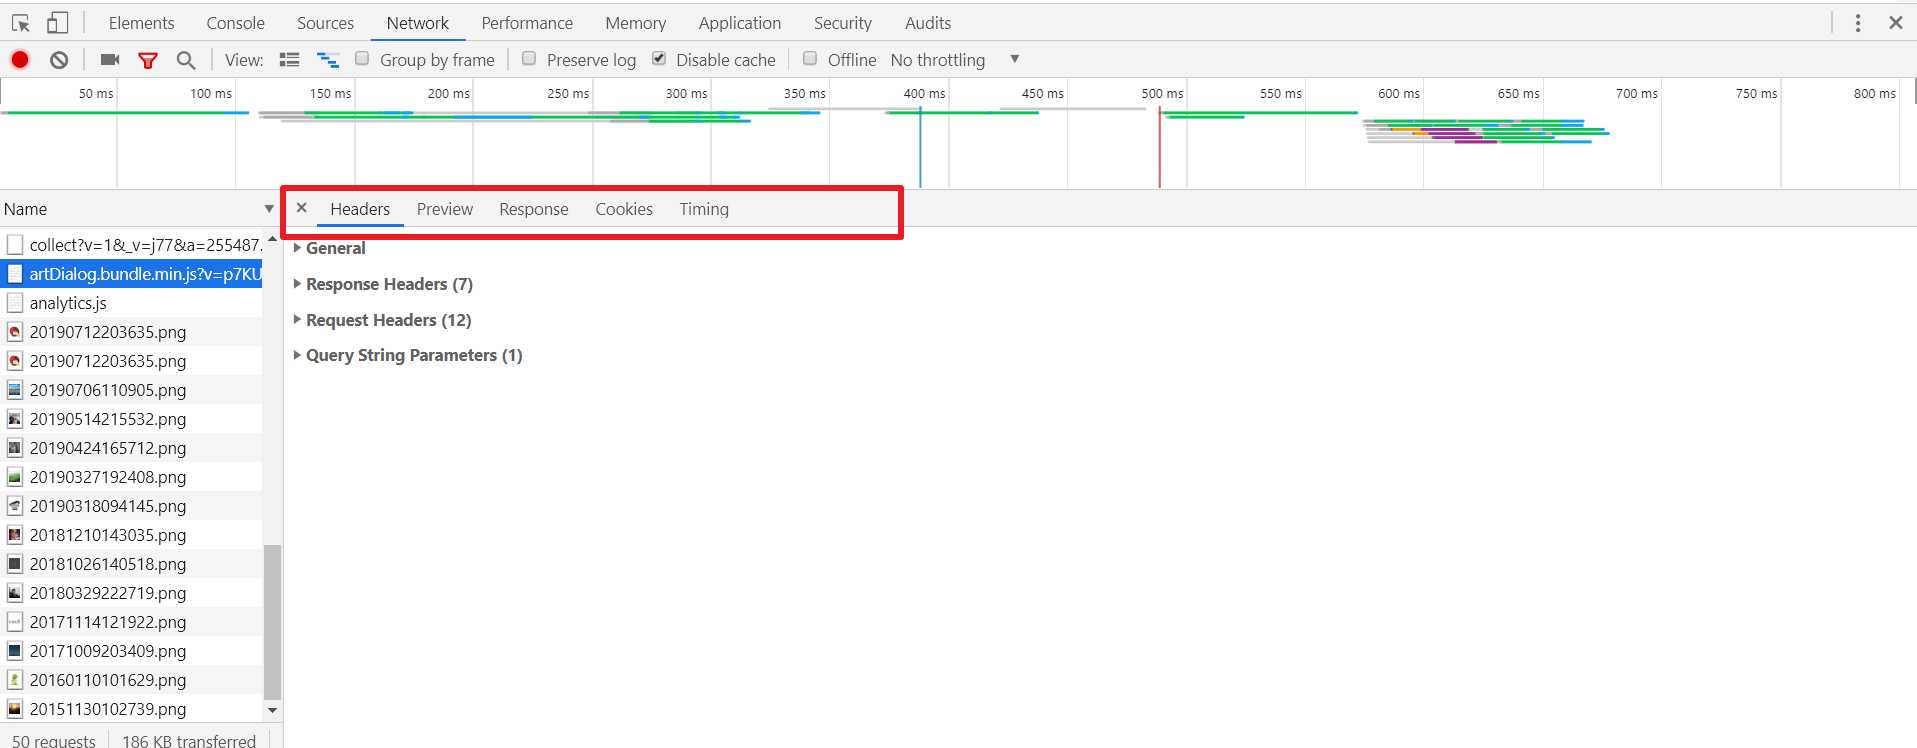The image size is (1917, 748).
Task: Toggle the device toolbar icon
Action: tap(58, 22)
